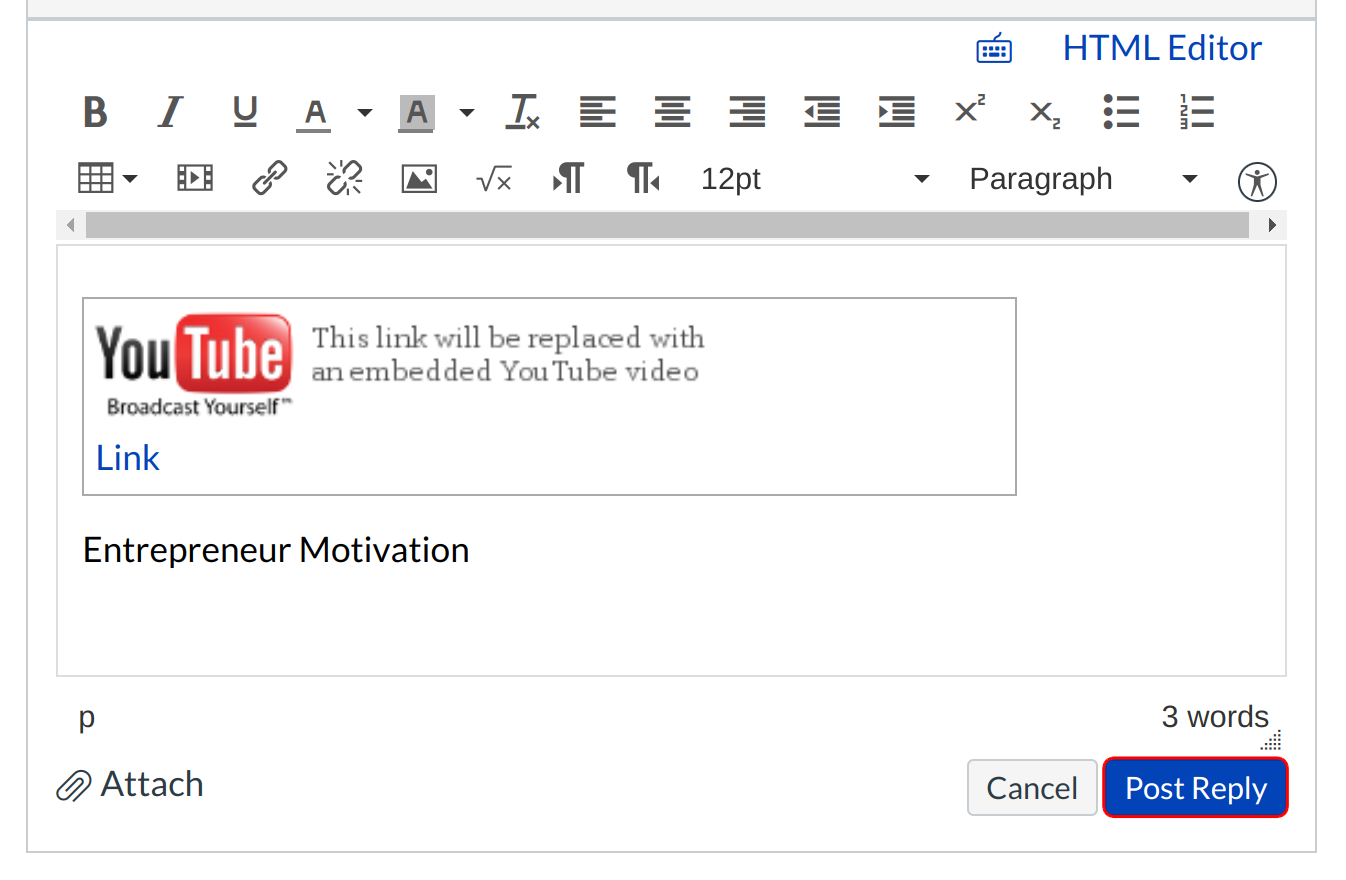Cancel the reply

pyautogui.click(x=1031, y=788)
